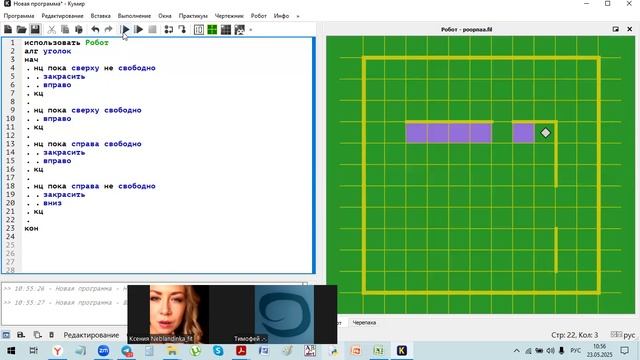Click the Тимофей participant thumbnail
This screenshot has height=360, width=640.
(284, 314)
